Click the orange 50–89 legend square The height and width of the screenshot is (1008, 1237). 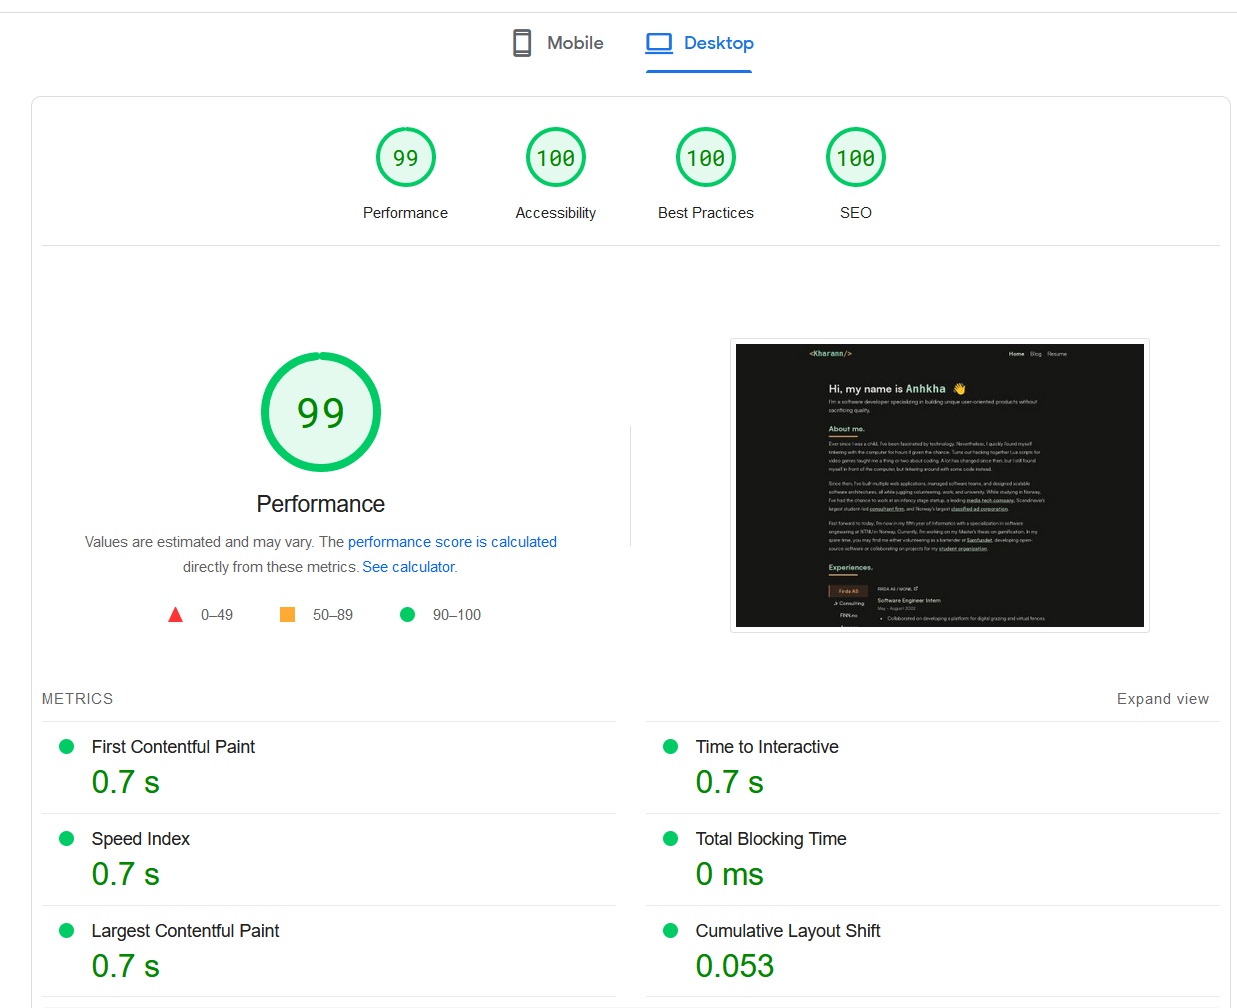[287, 614]
